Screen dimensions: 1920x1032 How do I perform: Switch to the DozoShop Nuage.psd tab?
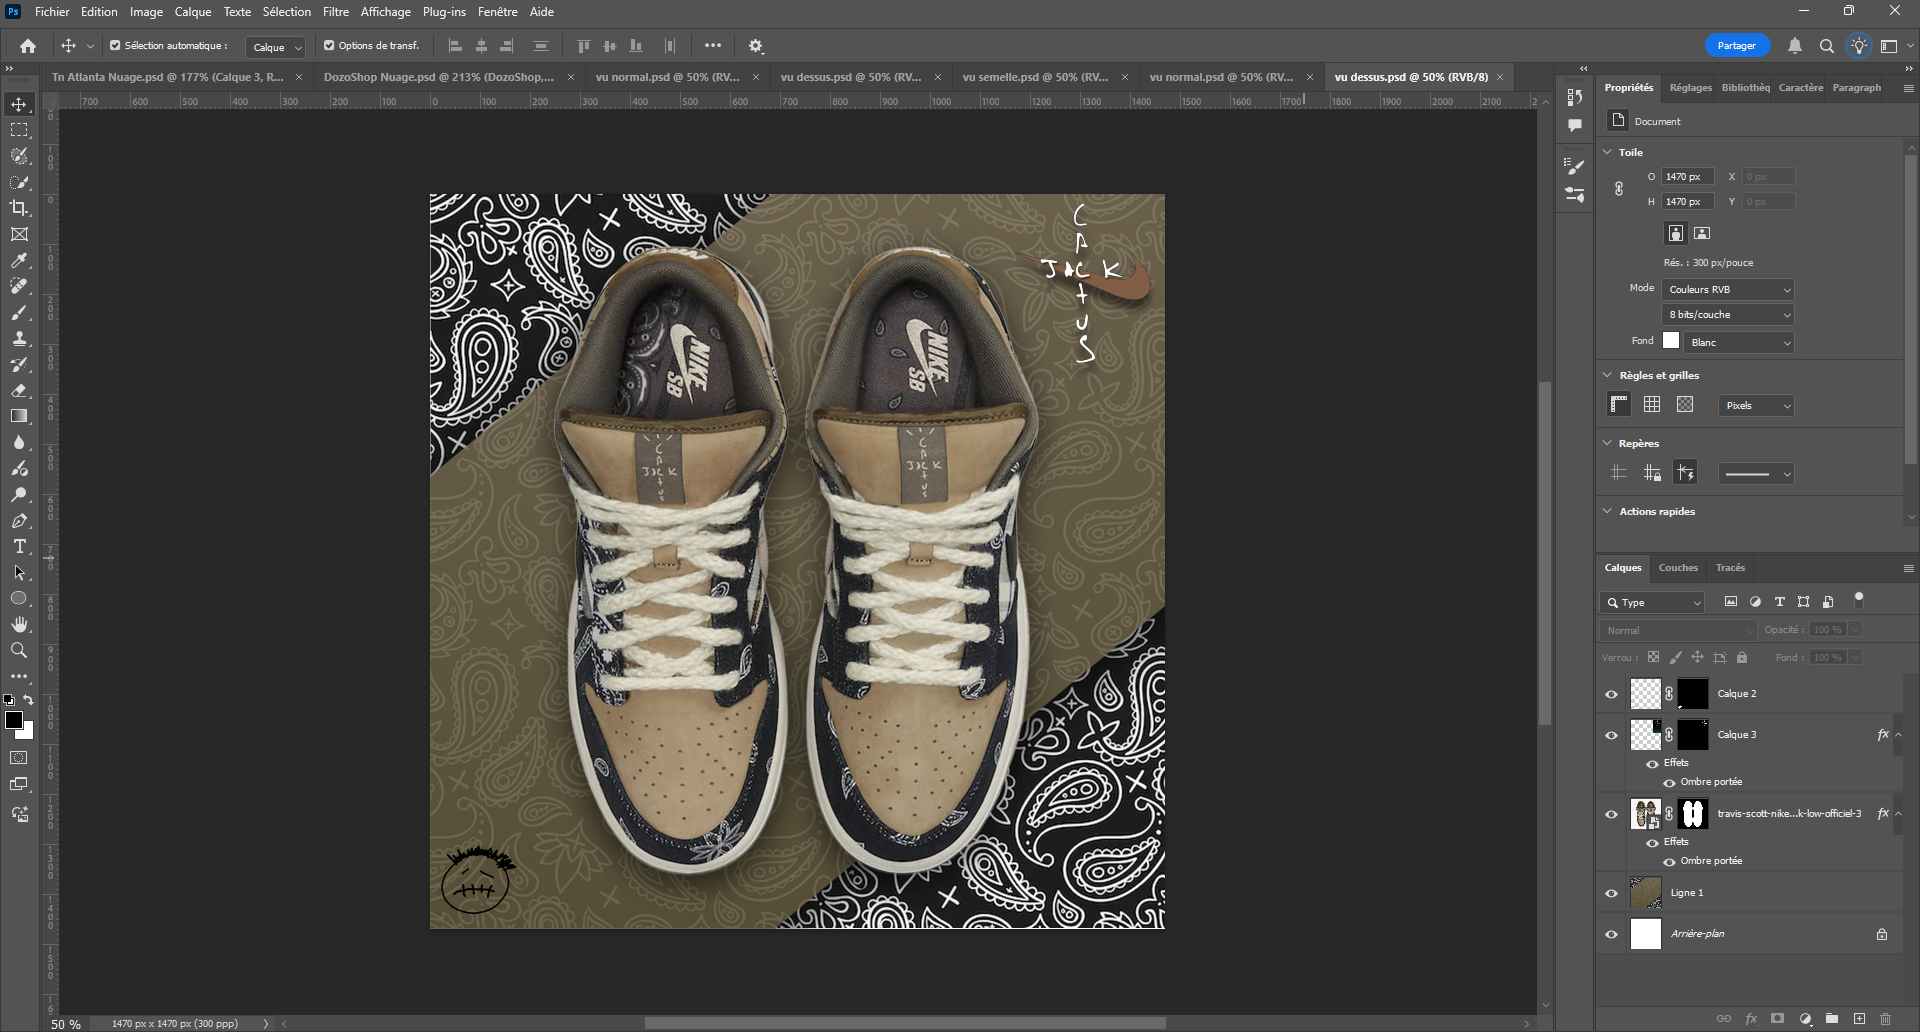439,77
